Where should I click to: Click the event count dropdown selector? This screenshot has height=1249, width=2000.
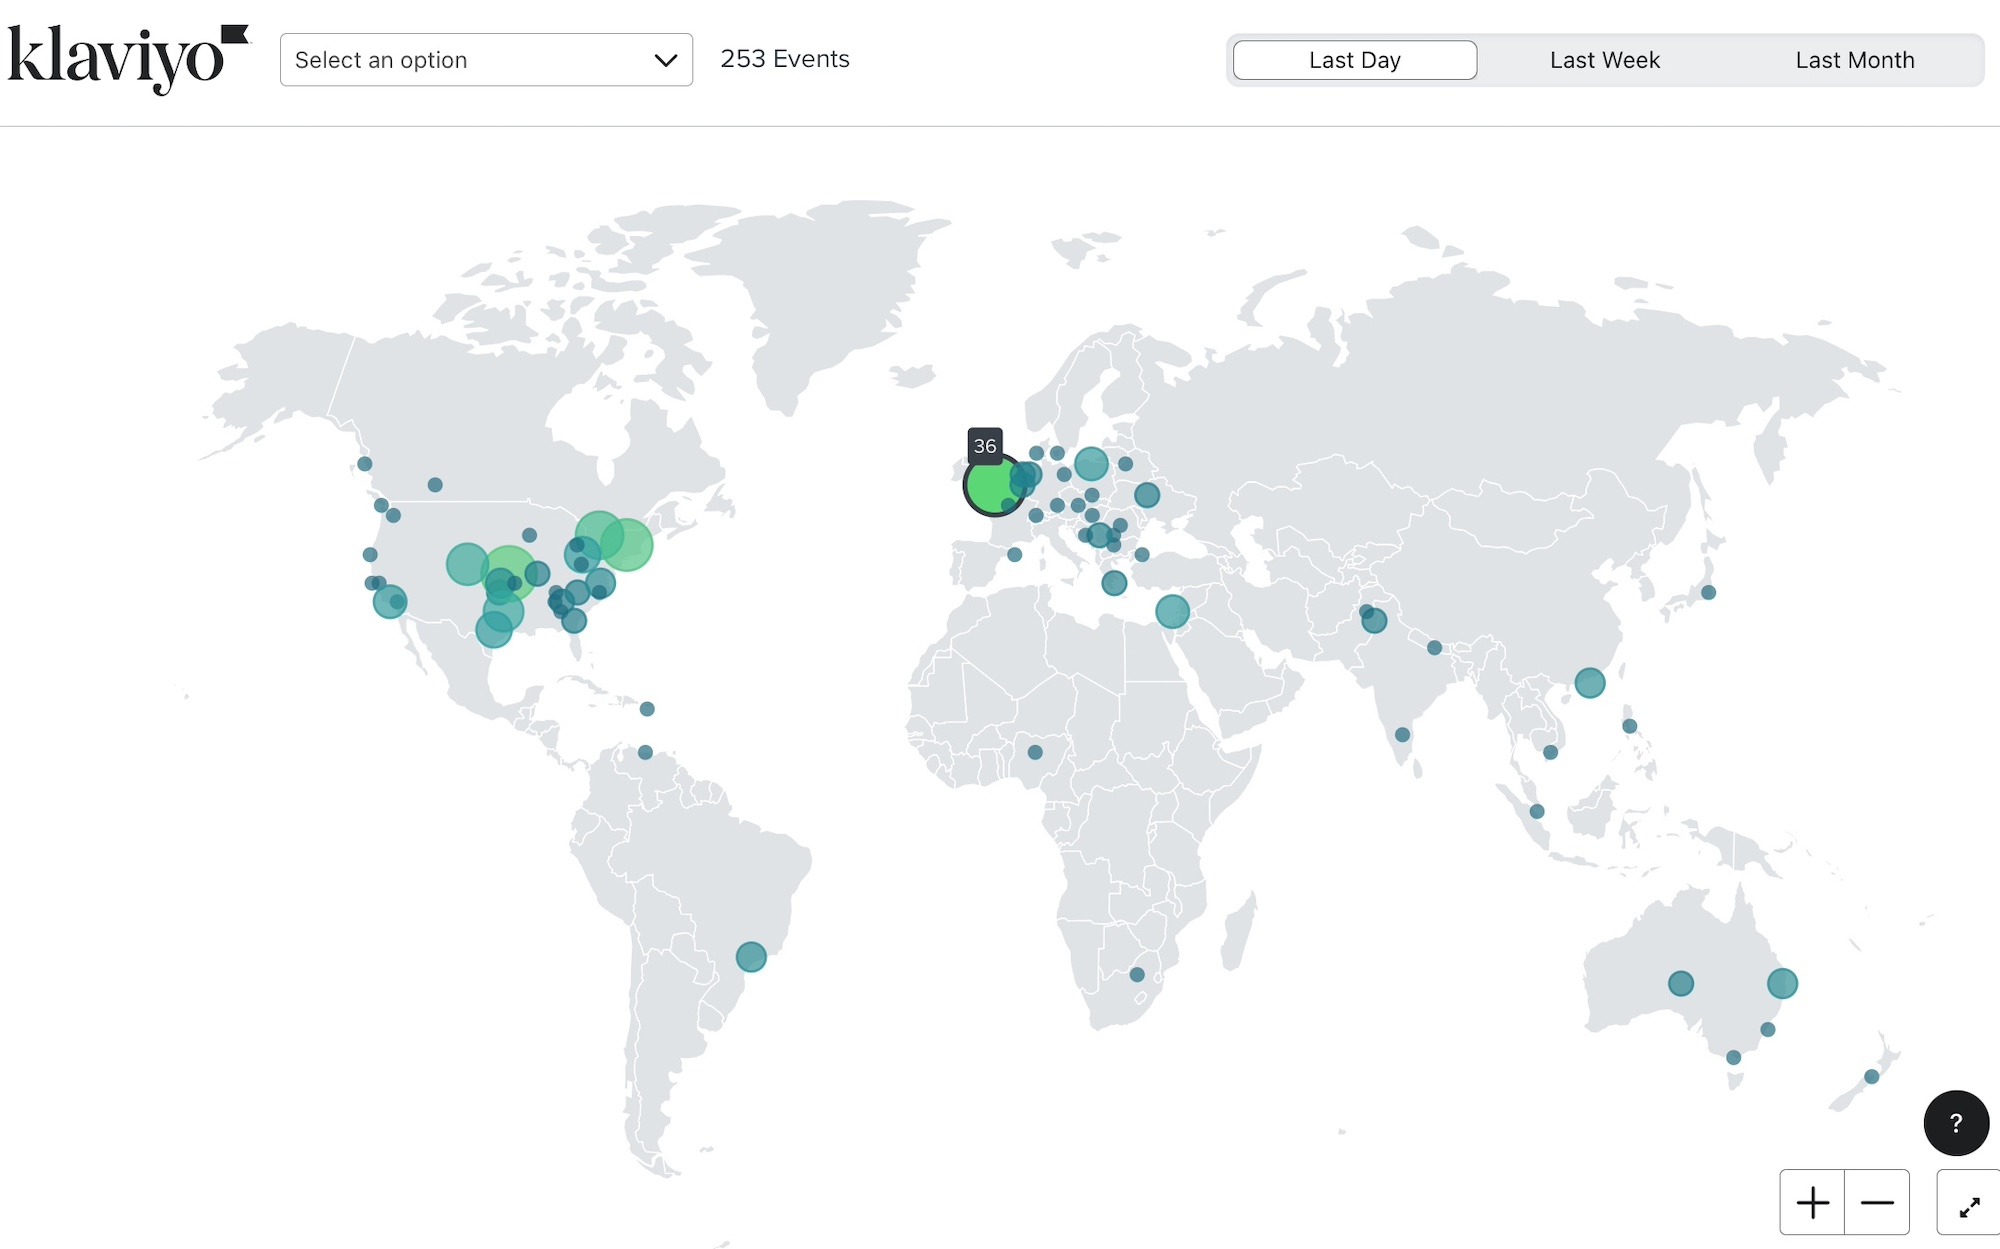coord(485,59)
